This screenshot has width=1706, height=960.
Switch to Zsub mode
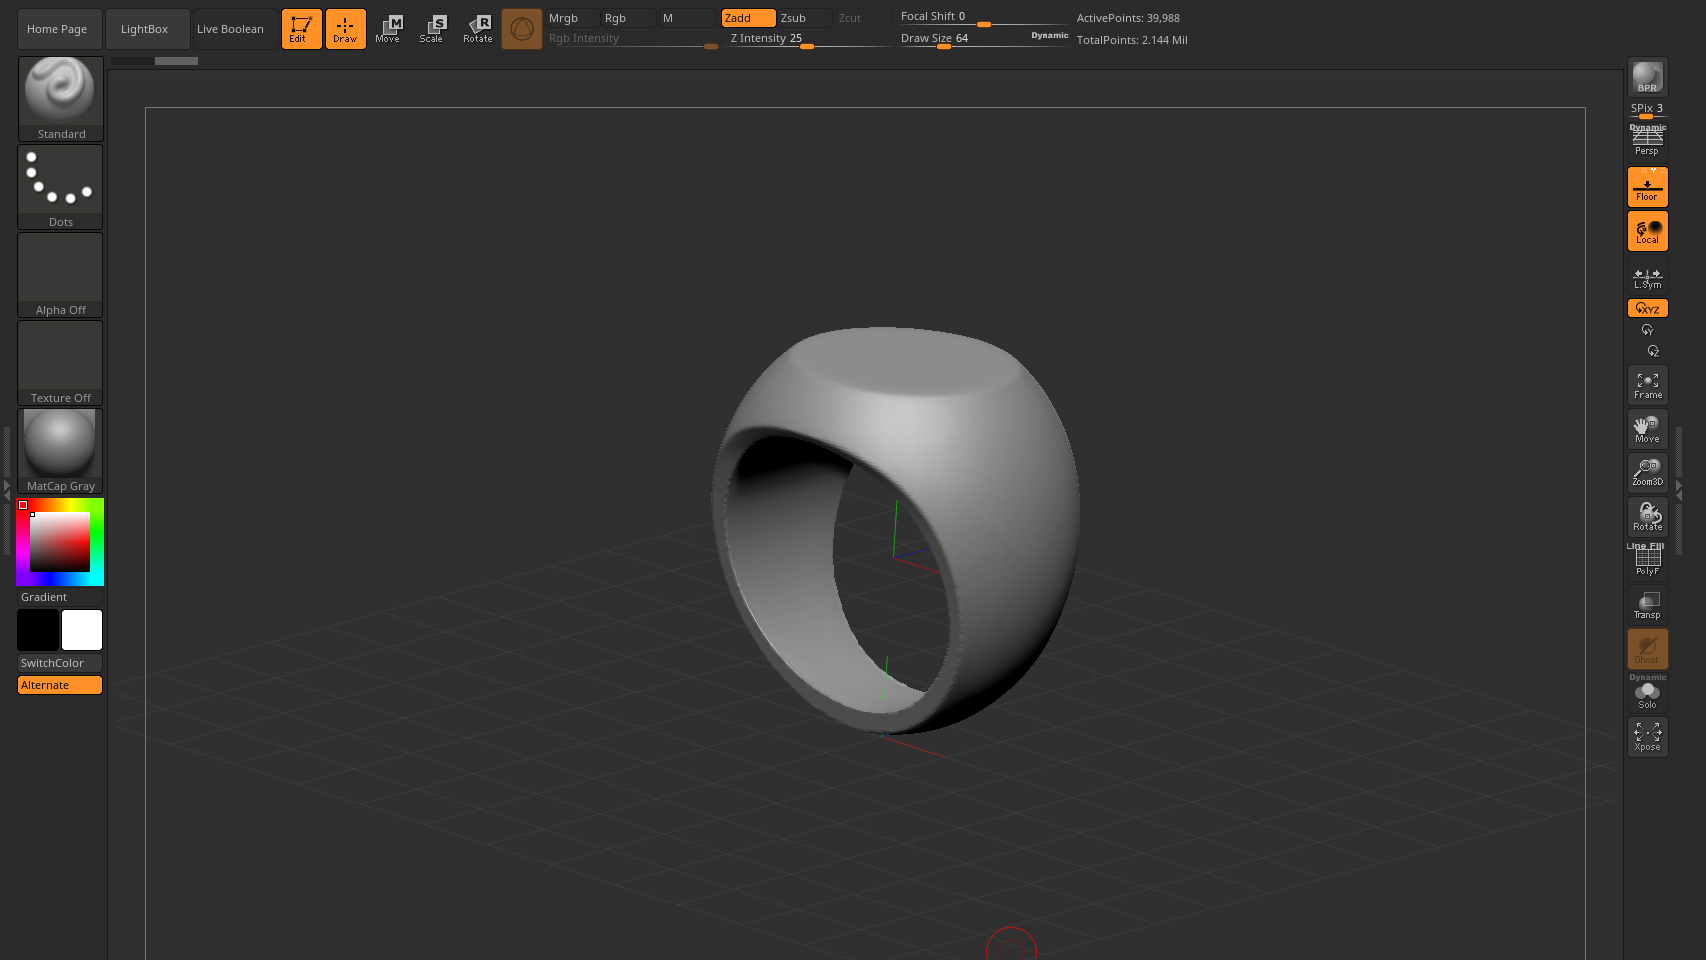pos(805,18)
